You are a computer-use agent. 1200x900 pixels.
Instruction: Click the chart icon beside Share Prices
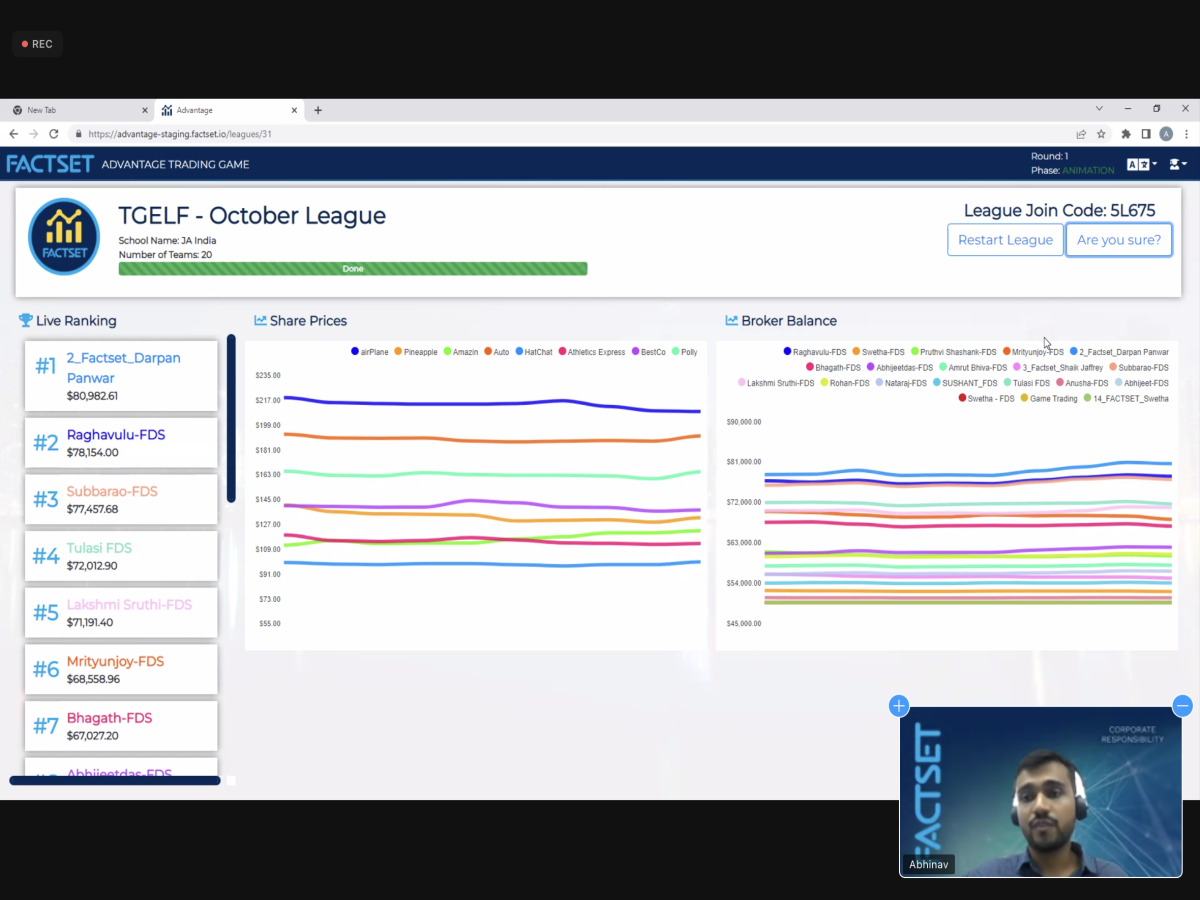click(261, 321)
